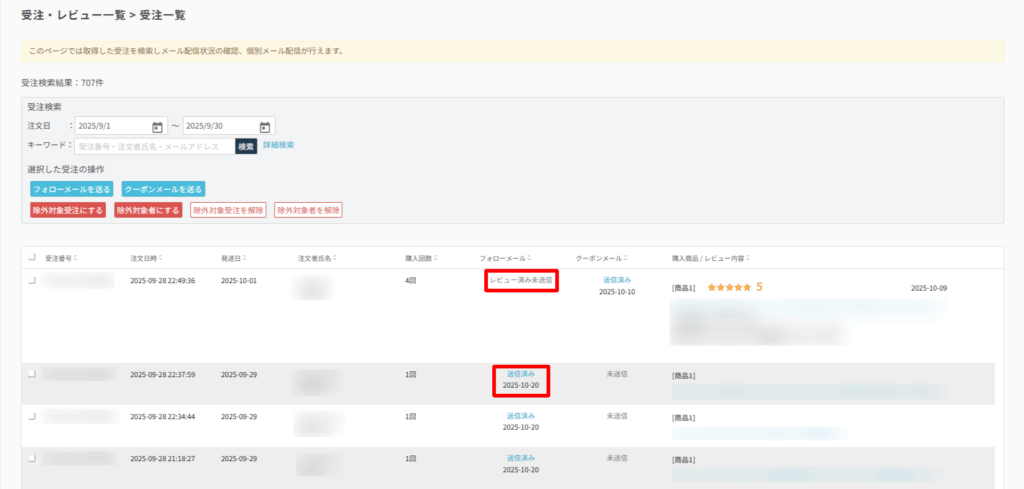The height and width of the screenshot is (489, 1024).
Task: Check the order placed at 2025-09-28 22:49:36
Action: (32, 281)
